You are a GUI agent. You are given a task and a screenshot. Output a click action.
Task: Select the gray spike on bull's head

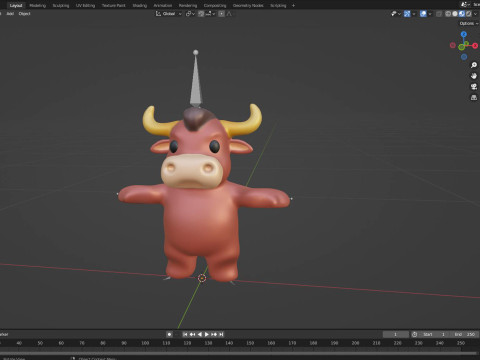point(196,79)
